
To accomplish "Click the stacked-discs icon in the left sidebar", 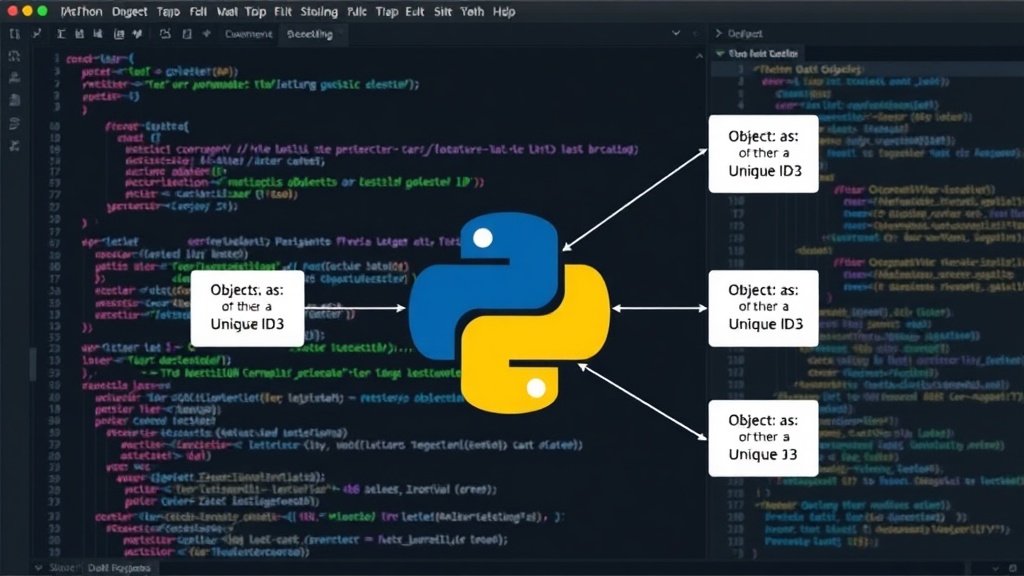I will click(x=14, y=123).
